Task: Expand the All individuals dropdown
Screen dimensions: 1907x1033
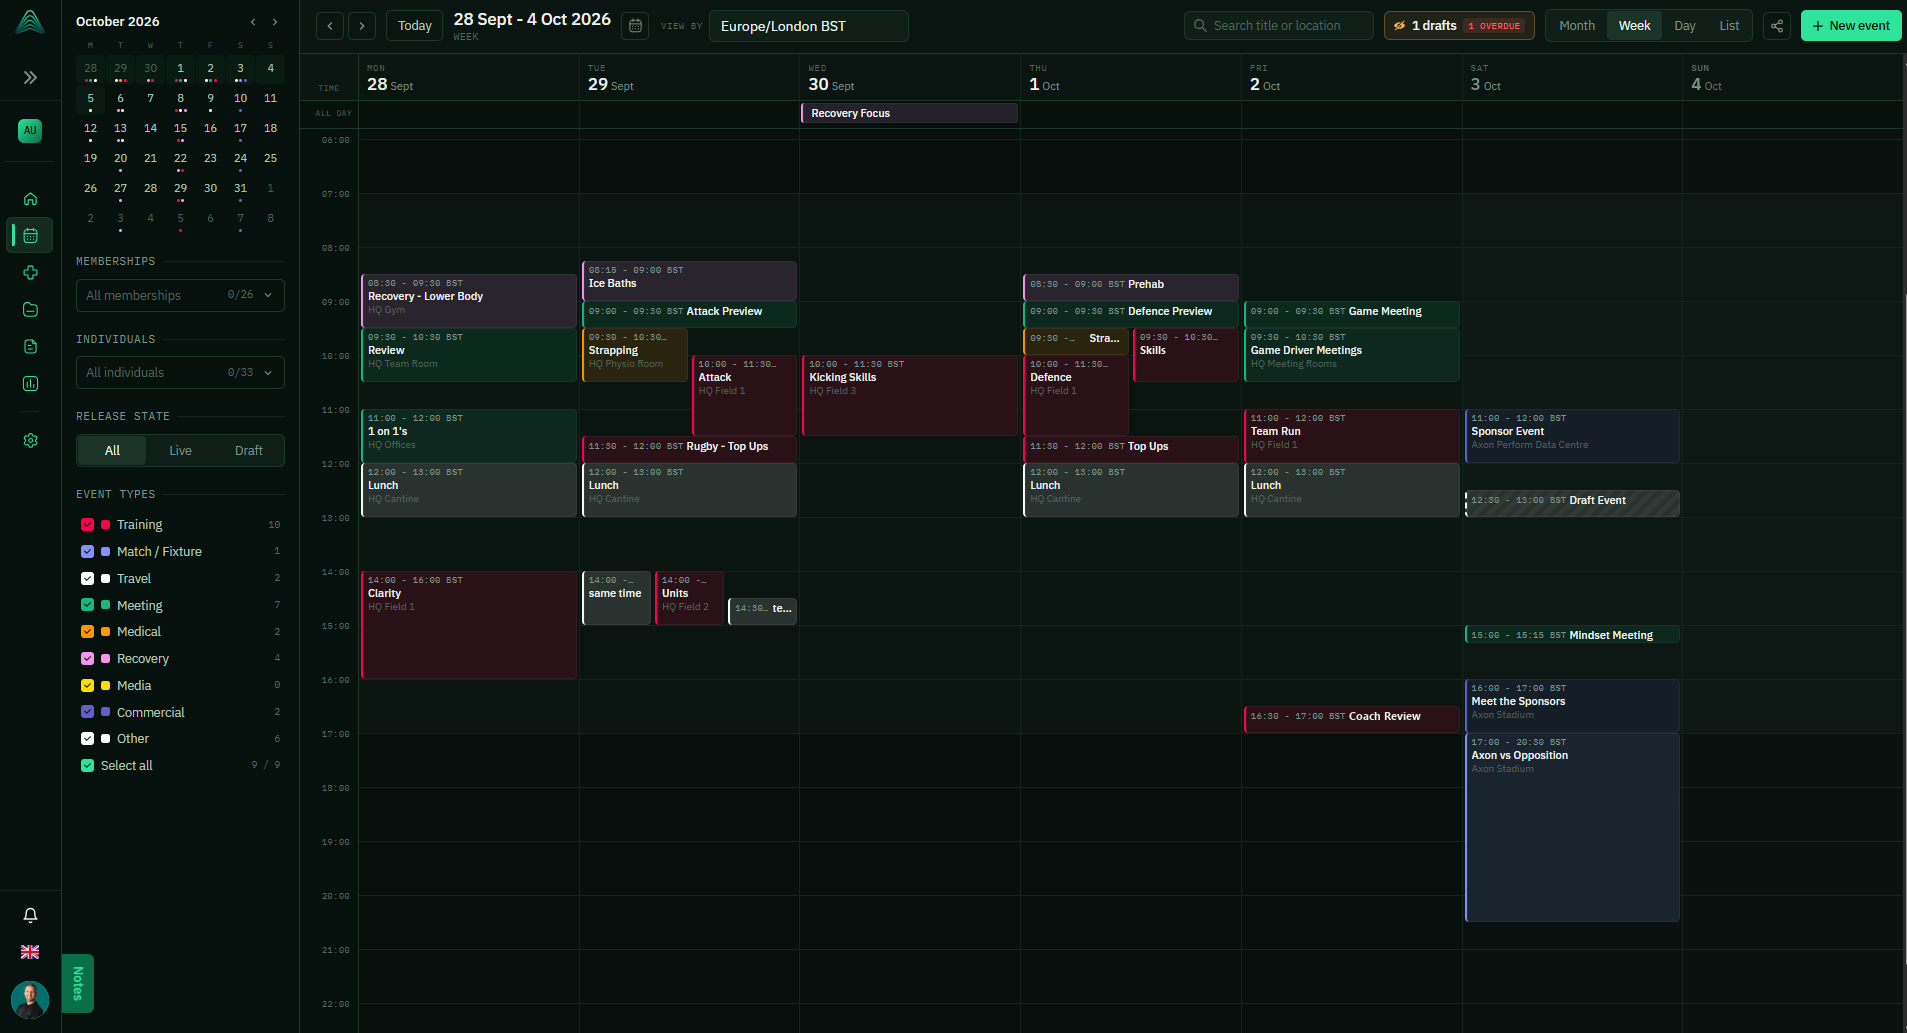Action: pos(180,373)
